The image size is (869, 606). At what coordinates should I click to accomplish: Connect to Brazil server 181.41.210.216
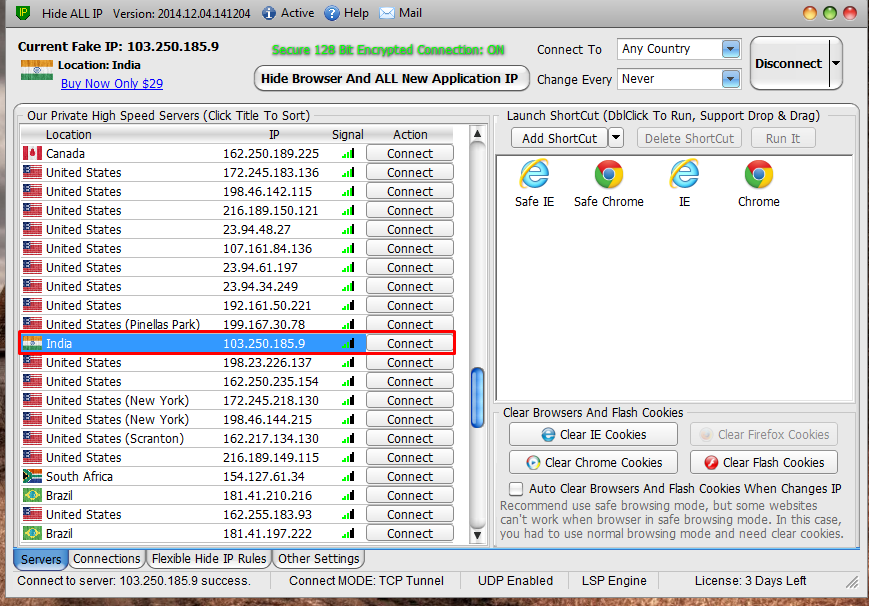pos(410,495)
